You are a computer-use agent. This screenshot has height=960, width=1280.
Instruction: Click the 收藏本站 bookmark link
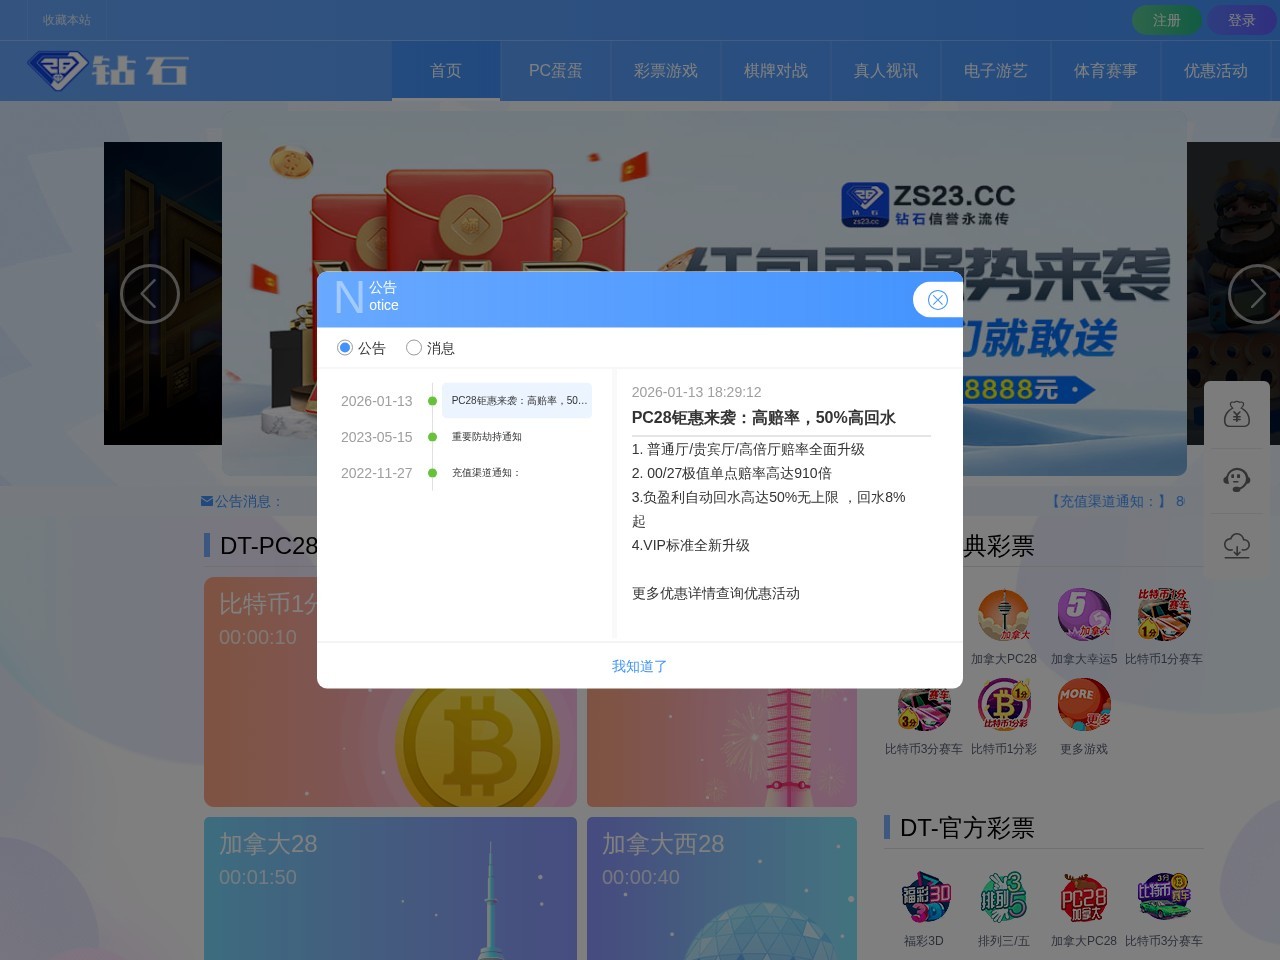67,20
